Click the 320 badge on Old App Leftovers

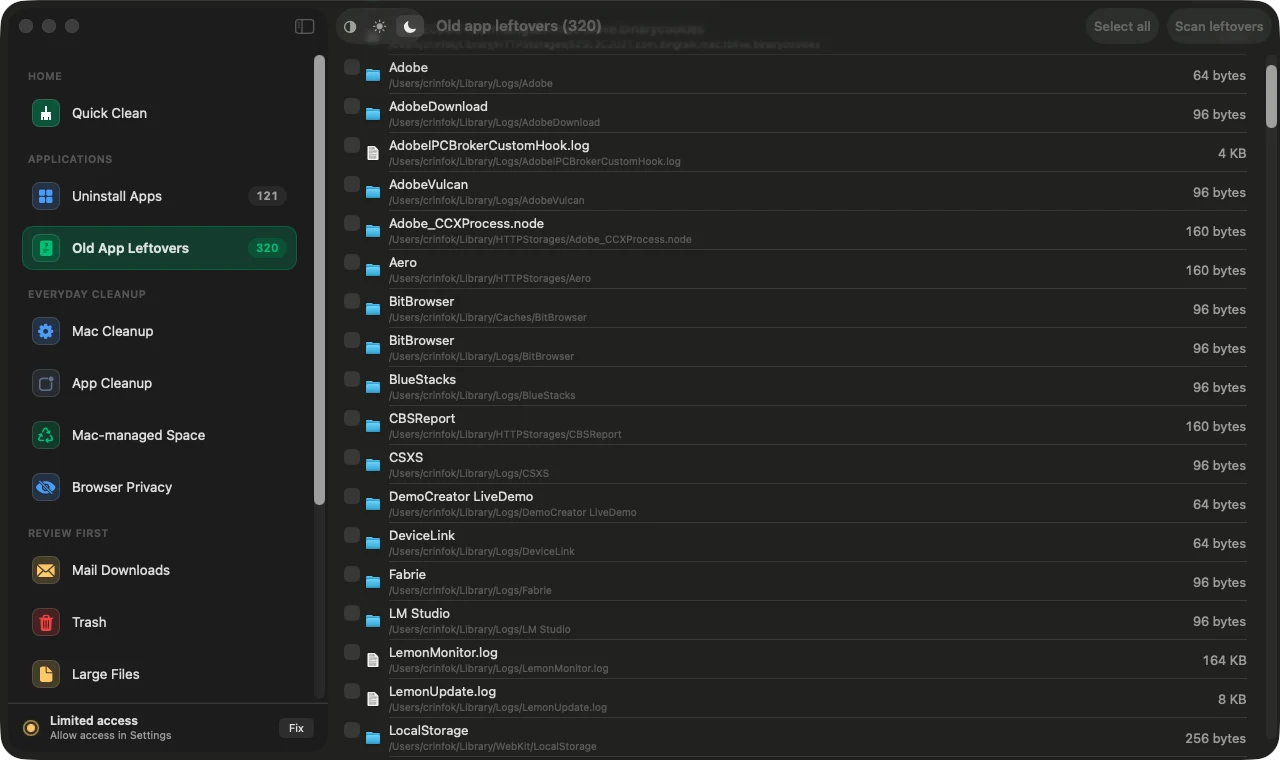tap(267, 248)
